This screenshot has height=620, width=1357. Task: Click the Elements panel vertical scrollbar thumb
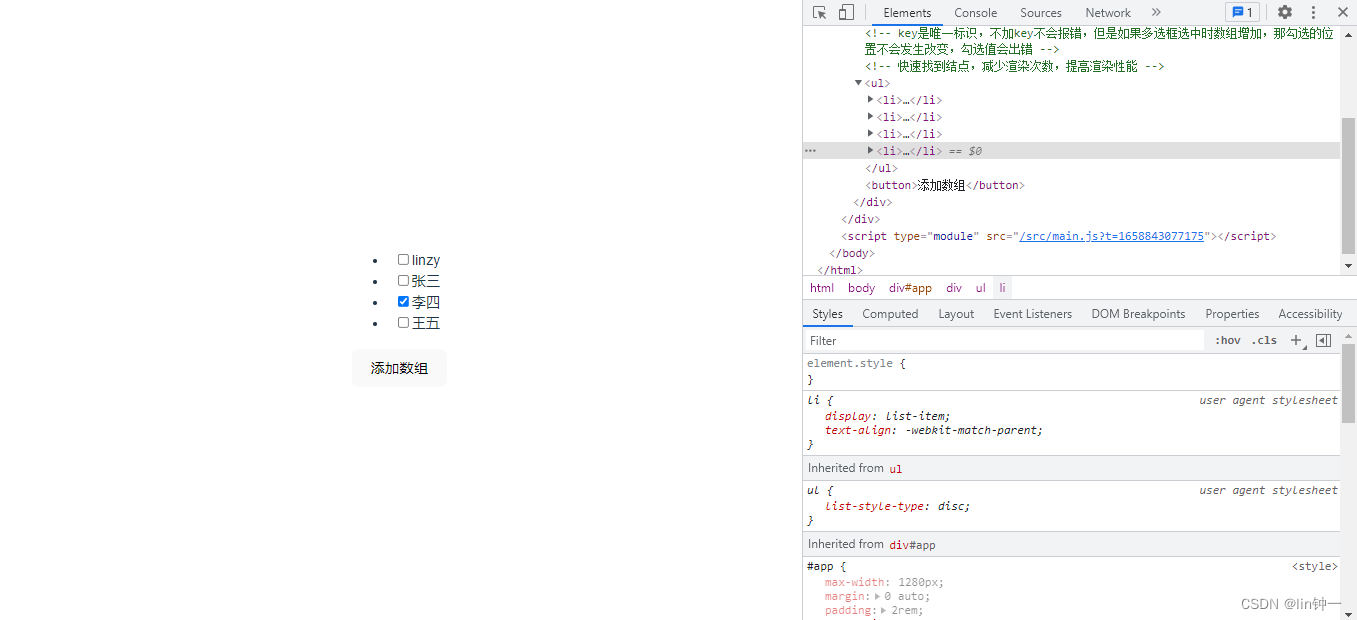[x=1348, y=185]
